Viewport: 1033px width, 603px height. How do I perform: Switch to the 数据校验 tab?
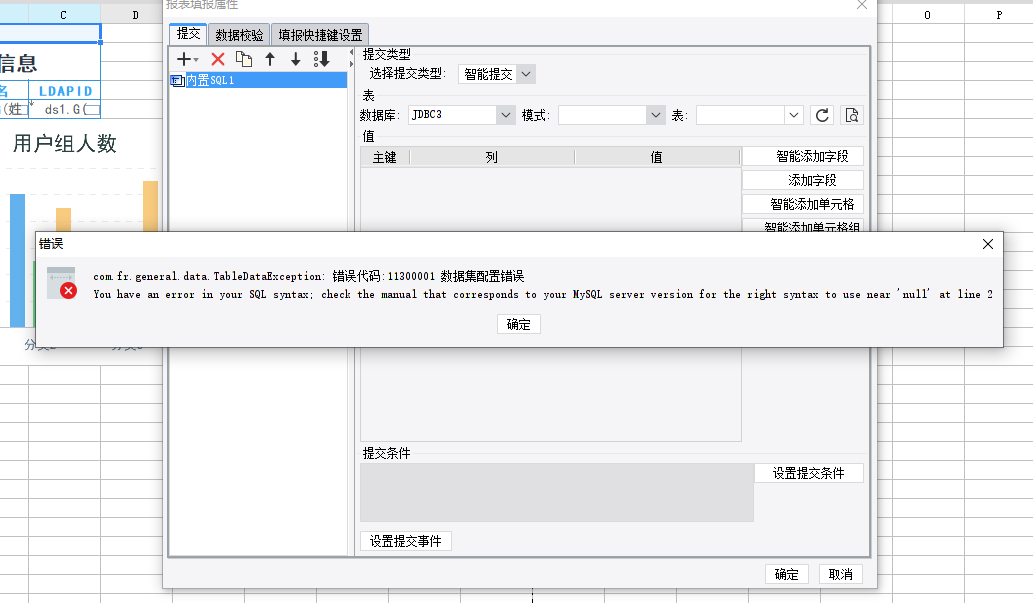click(239, 35)
